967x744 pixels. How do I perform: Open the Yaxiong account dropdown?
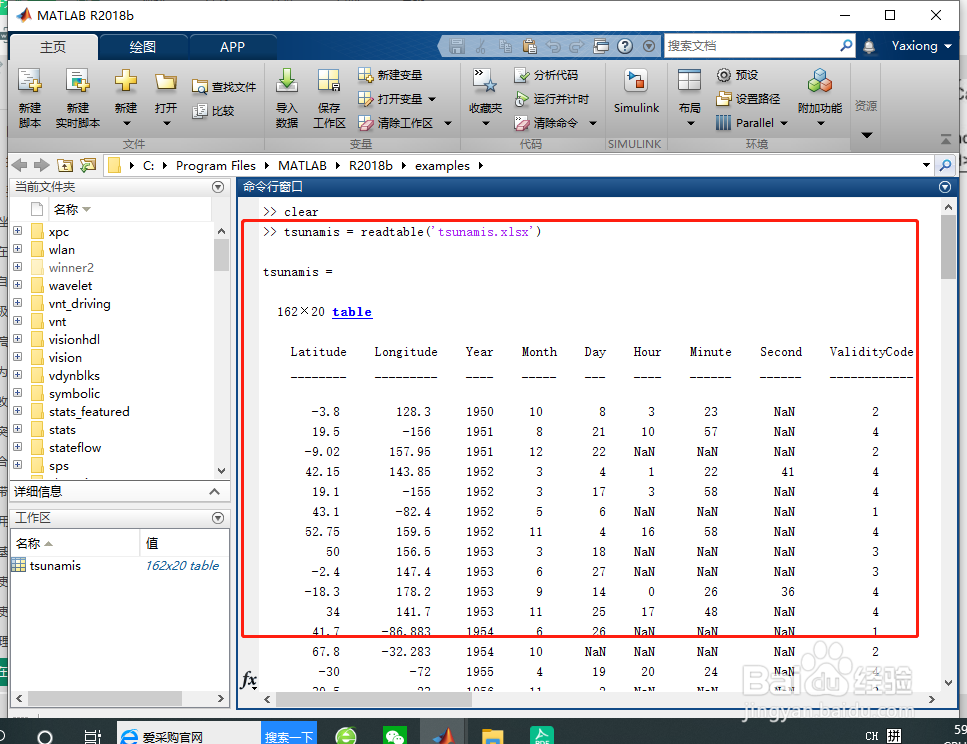pyautogui.click(x=921, y=46)
